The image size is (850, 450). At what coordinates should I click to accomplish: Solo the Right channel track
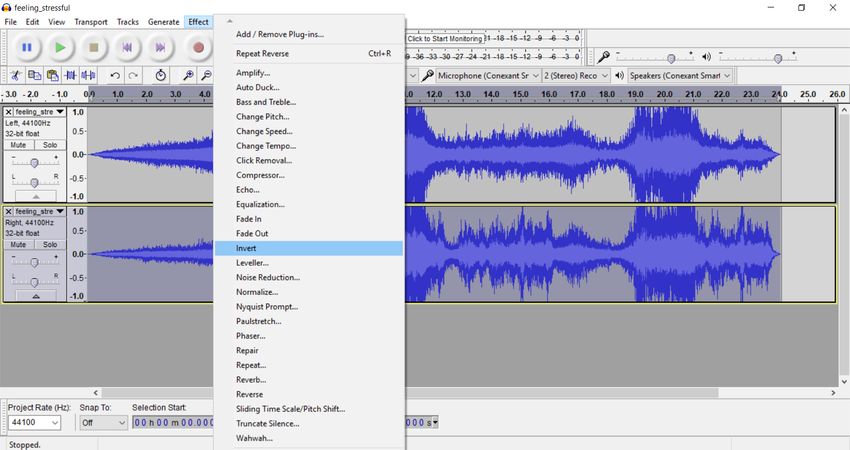click(50, 245)
